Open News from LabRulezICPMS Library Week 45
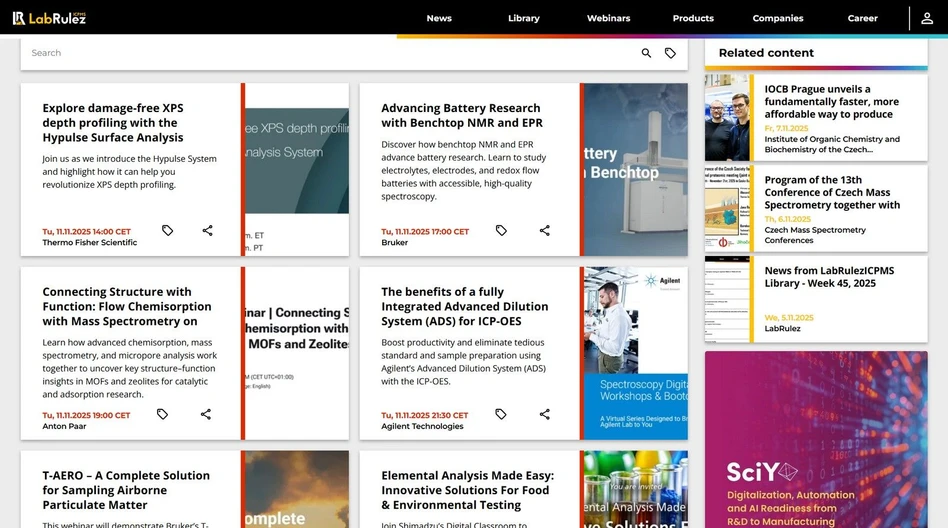This screenshot has width=948, height=528. click(x=829, y=277)
